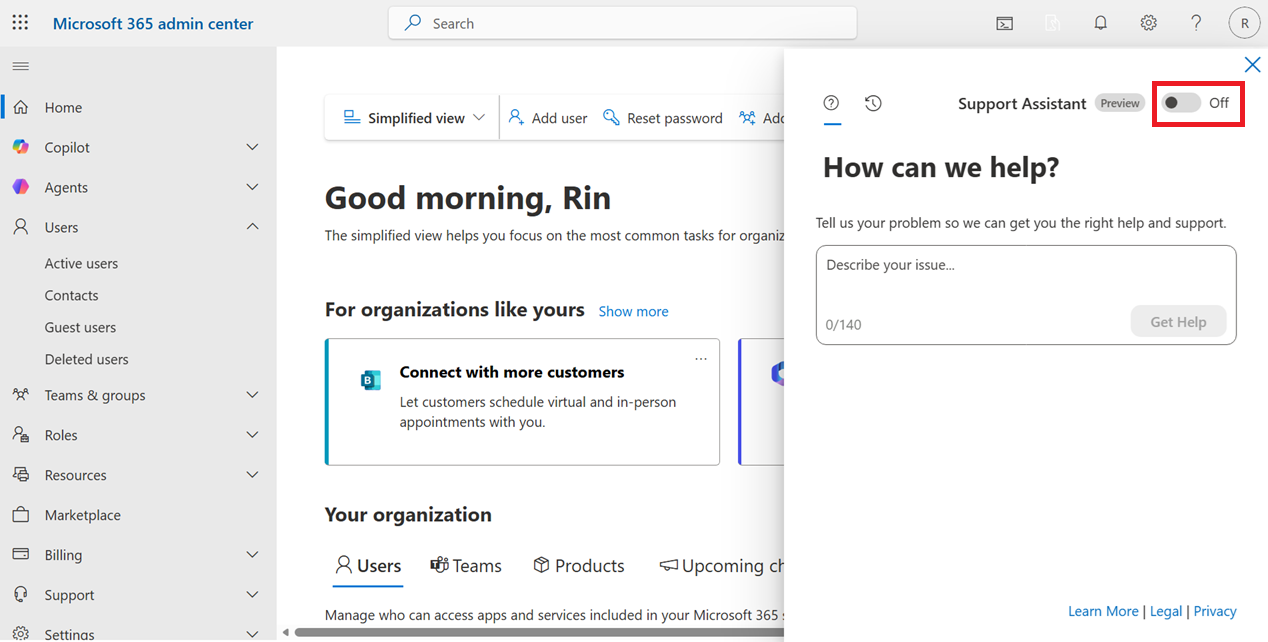This screenshot has width=1268, height=642.
Task: Switch to the Teams tab
Action: 466,566
